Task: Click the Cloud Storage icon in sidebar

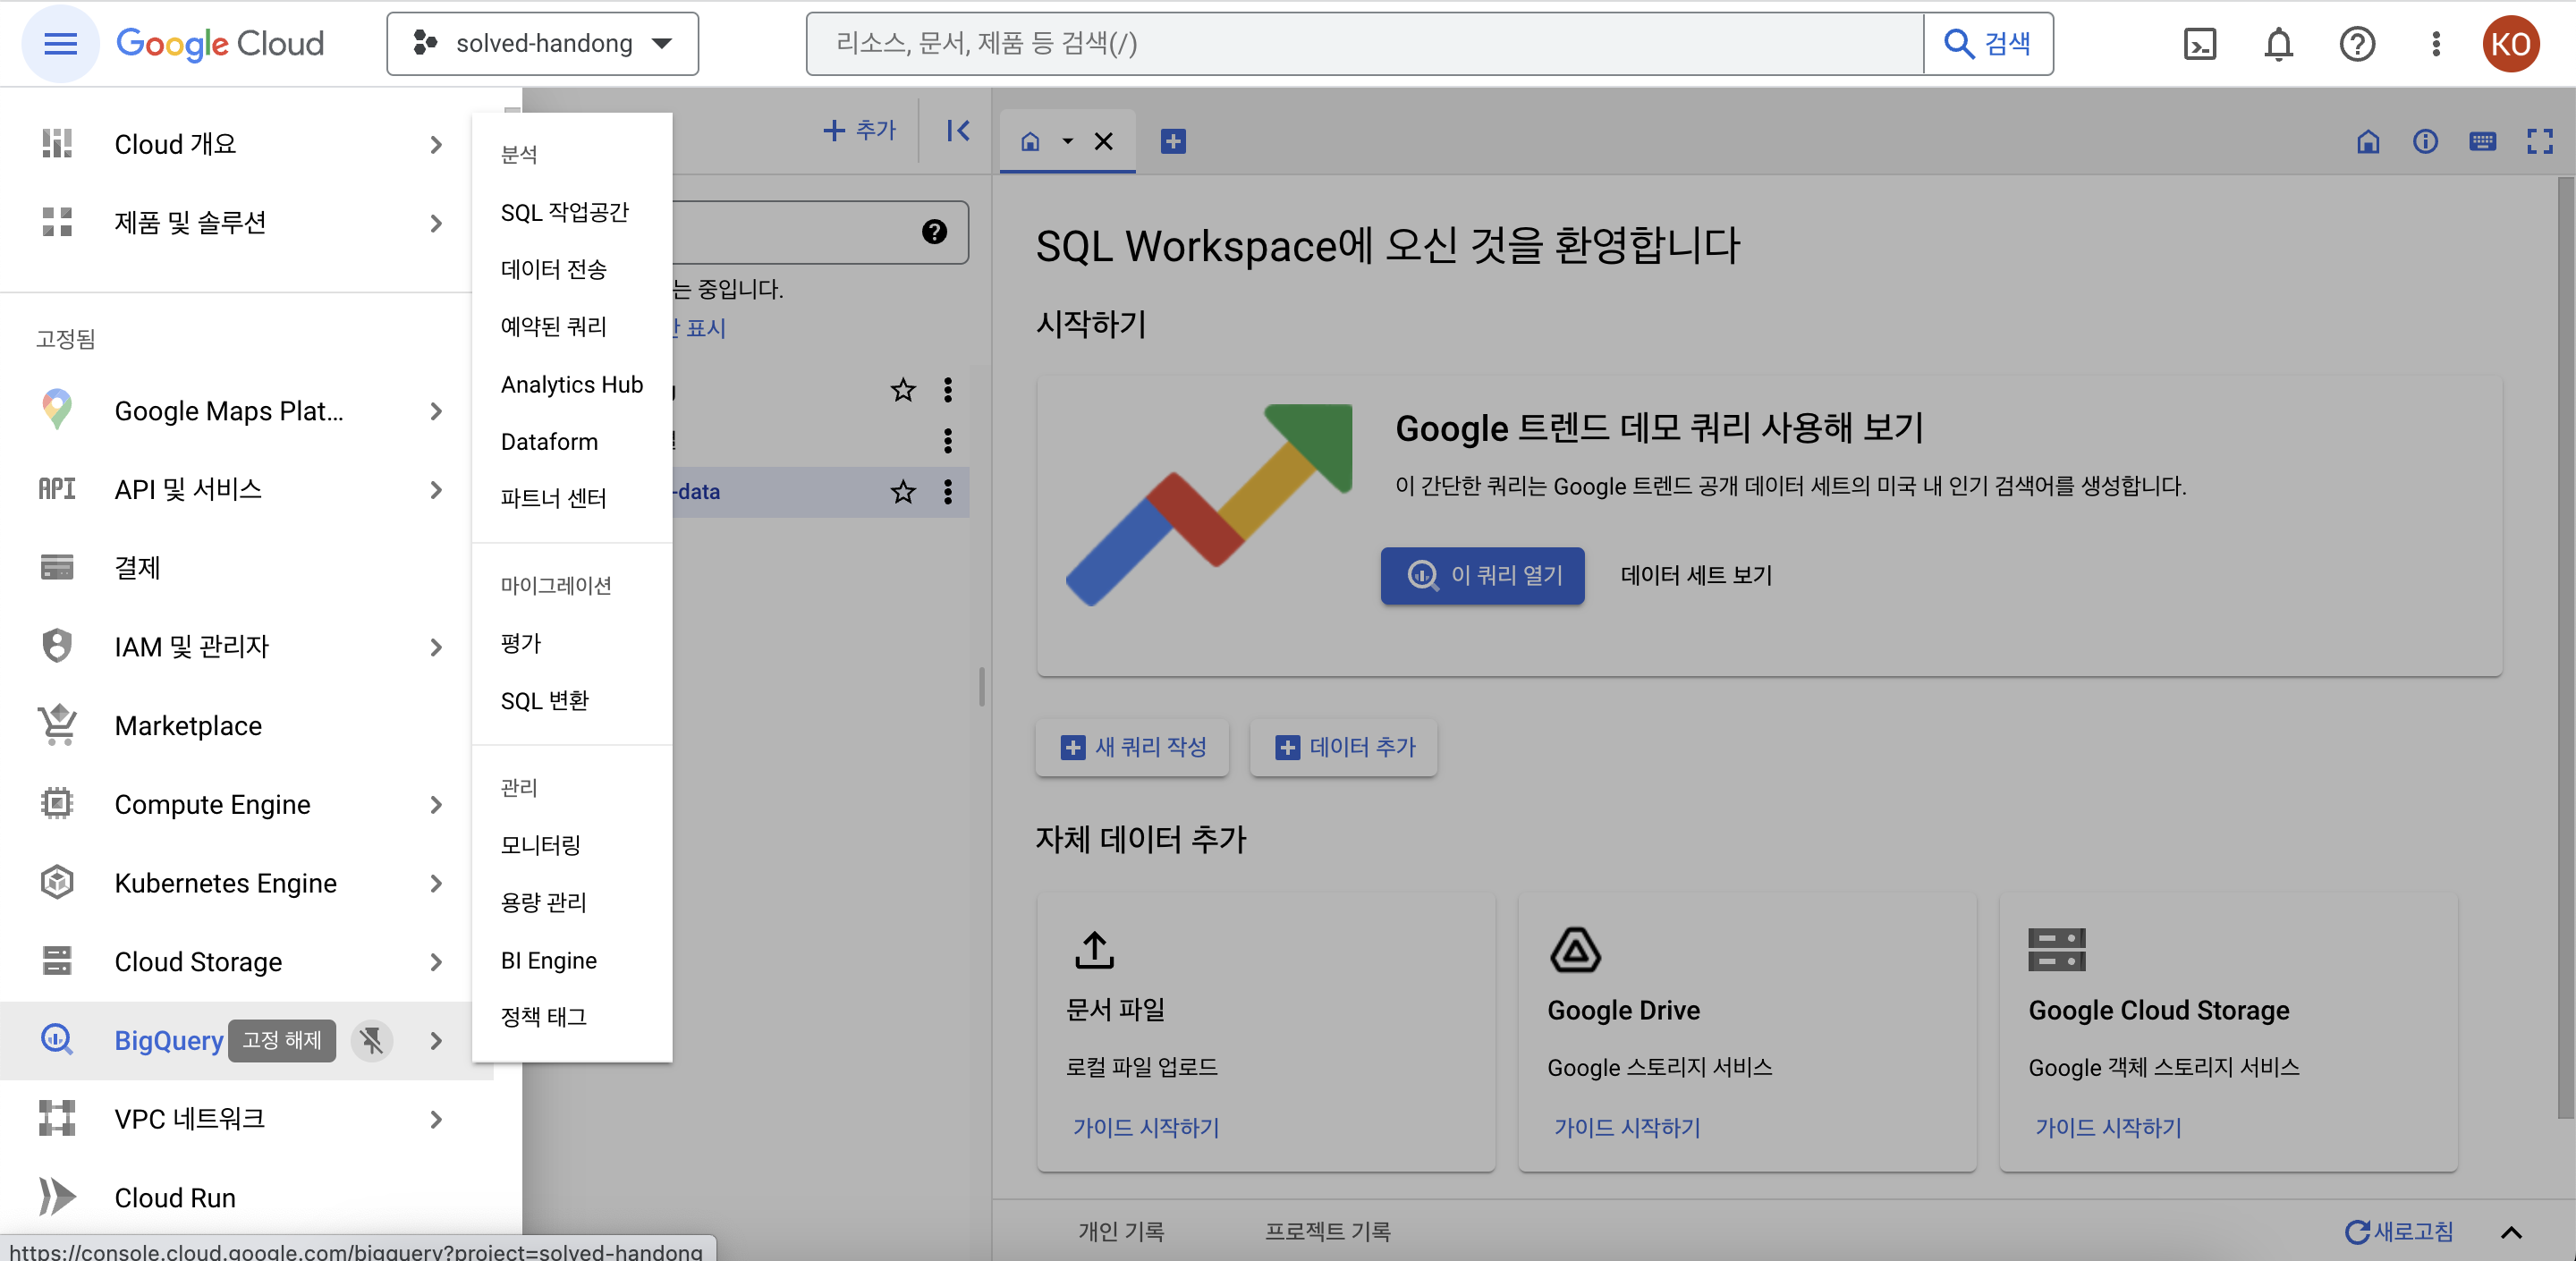Action: pos(57,961)
